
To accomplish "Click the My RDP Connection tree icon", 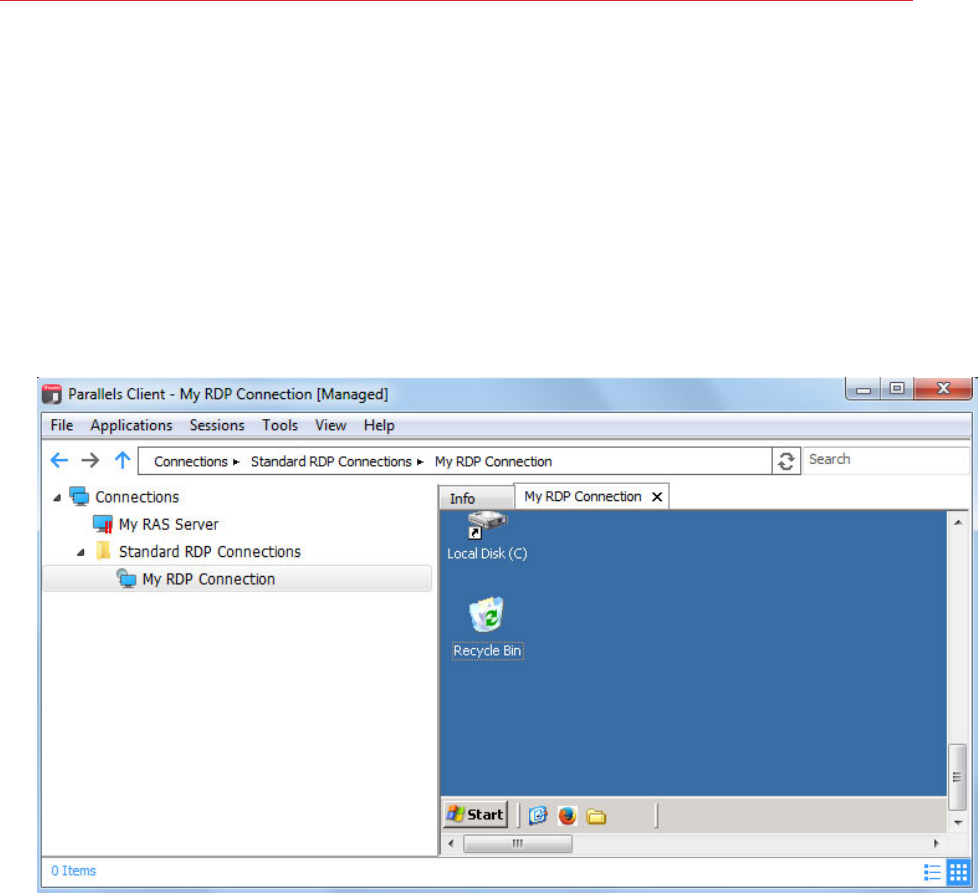I will 127,579.
